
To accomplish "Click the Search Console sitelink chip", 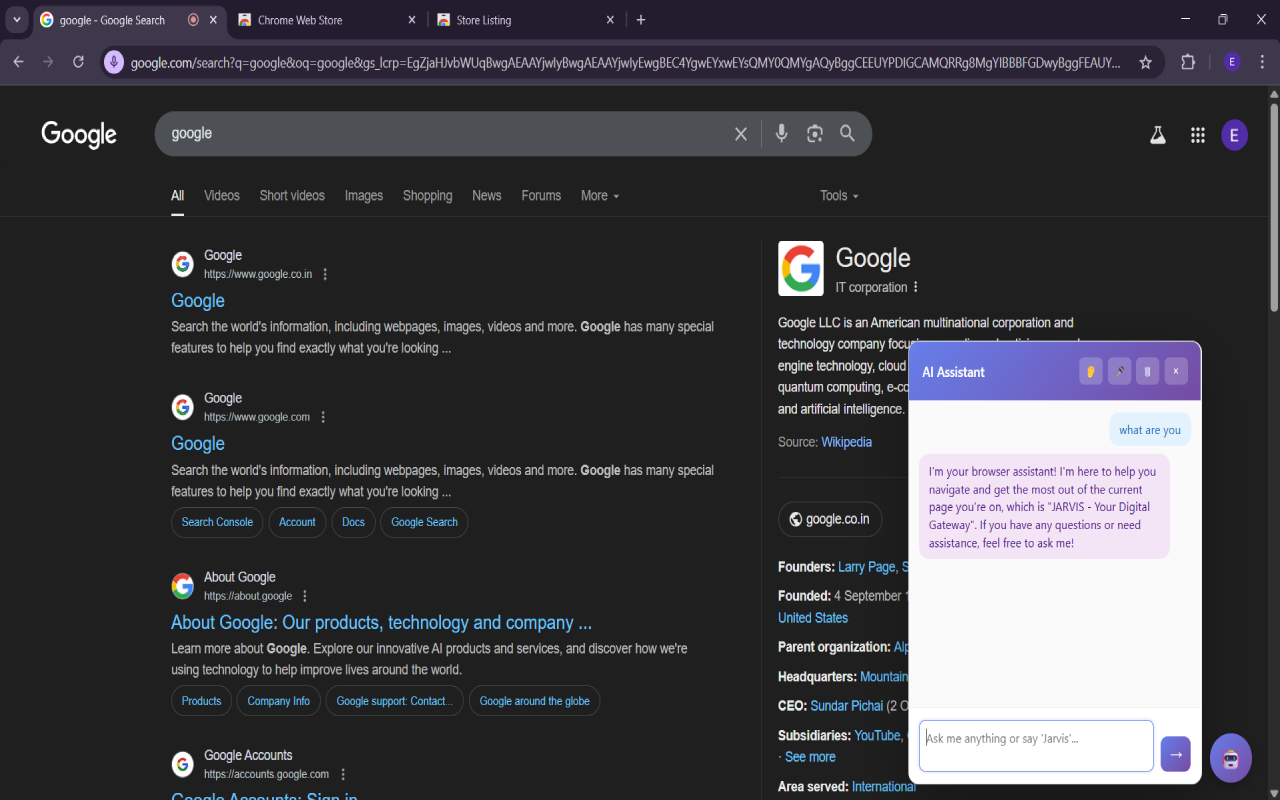I will [217, 522].
